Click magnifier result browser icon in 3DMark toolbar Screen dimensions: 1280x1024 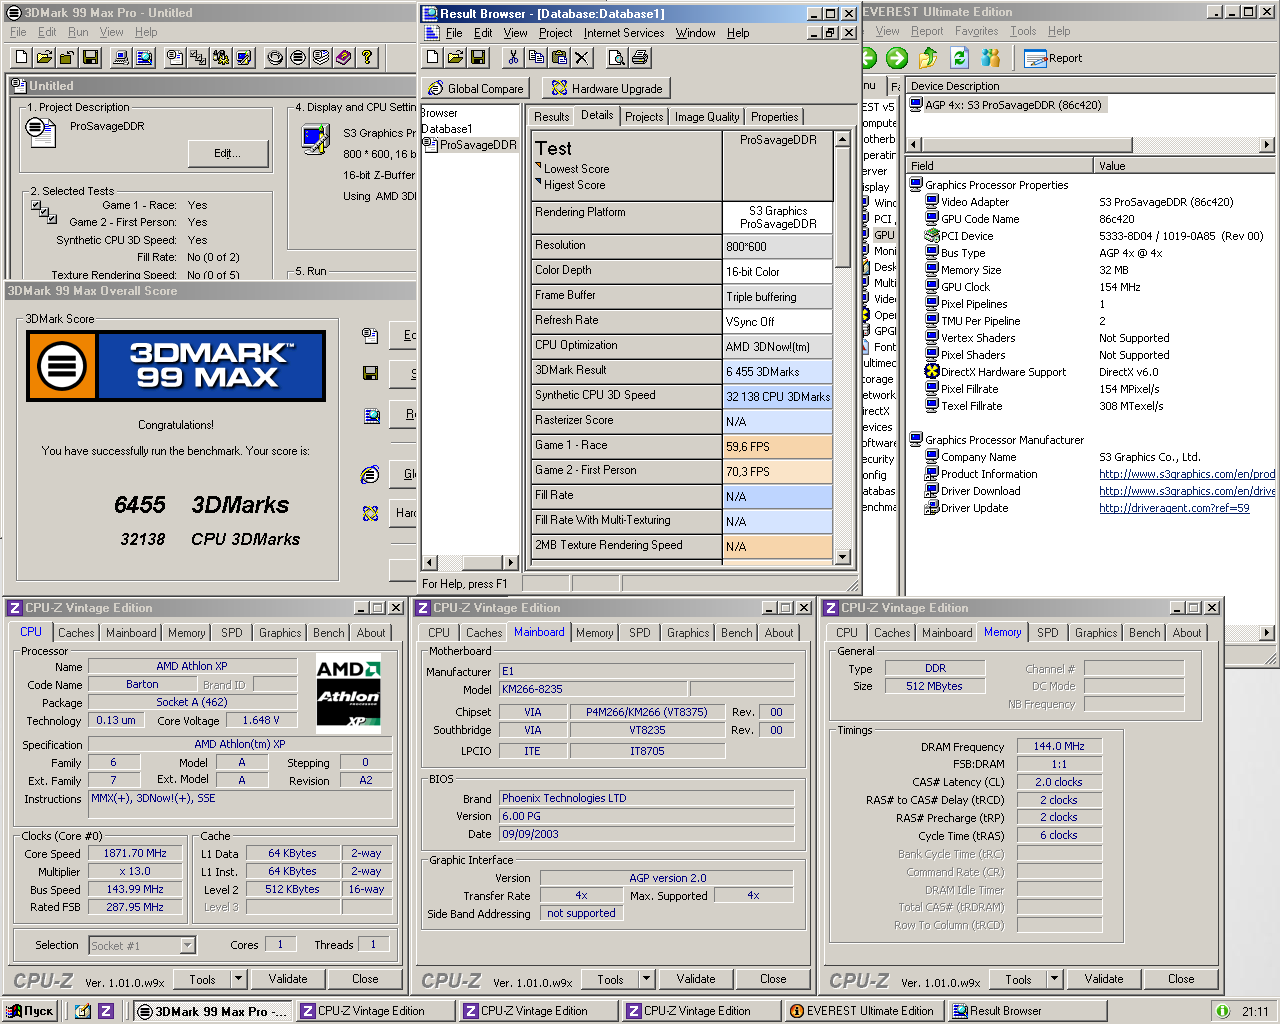[145, 58]
